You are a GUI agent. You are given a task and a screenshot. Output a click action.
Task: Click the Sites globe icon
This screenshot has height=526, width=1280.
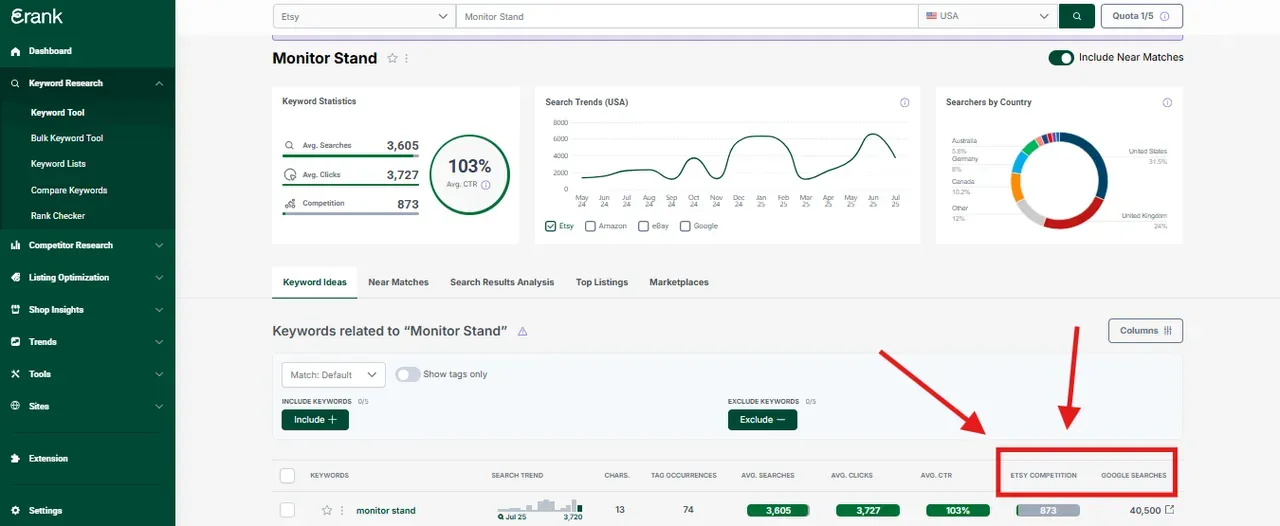(x=15, y=406)
